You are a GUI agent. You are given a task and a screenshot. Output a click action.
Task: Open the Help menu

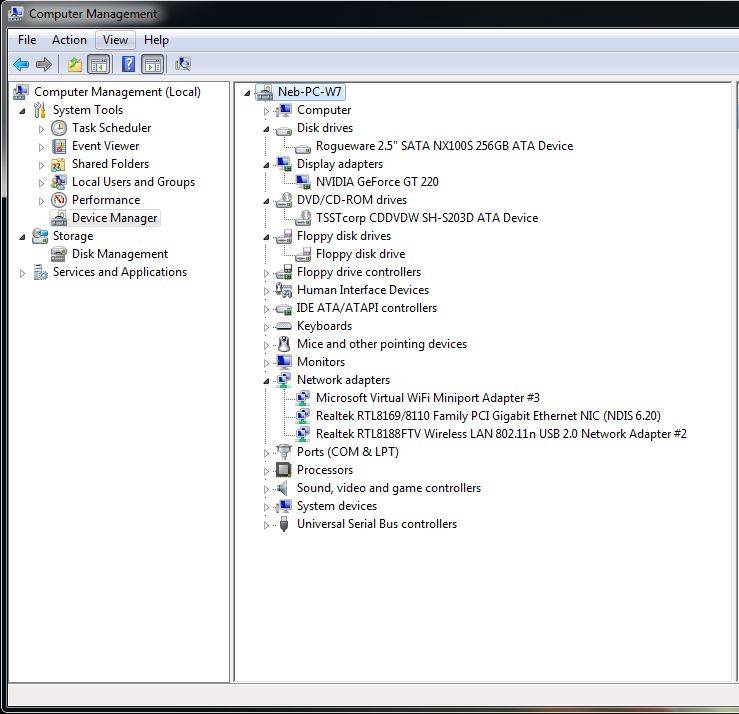pyautogui.click(x=156, y=40)
